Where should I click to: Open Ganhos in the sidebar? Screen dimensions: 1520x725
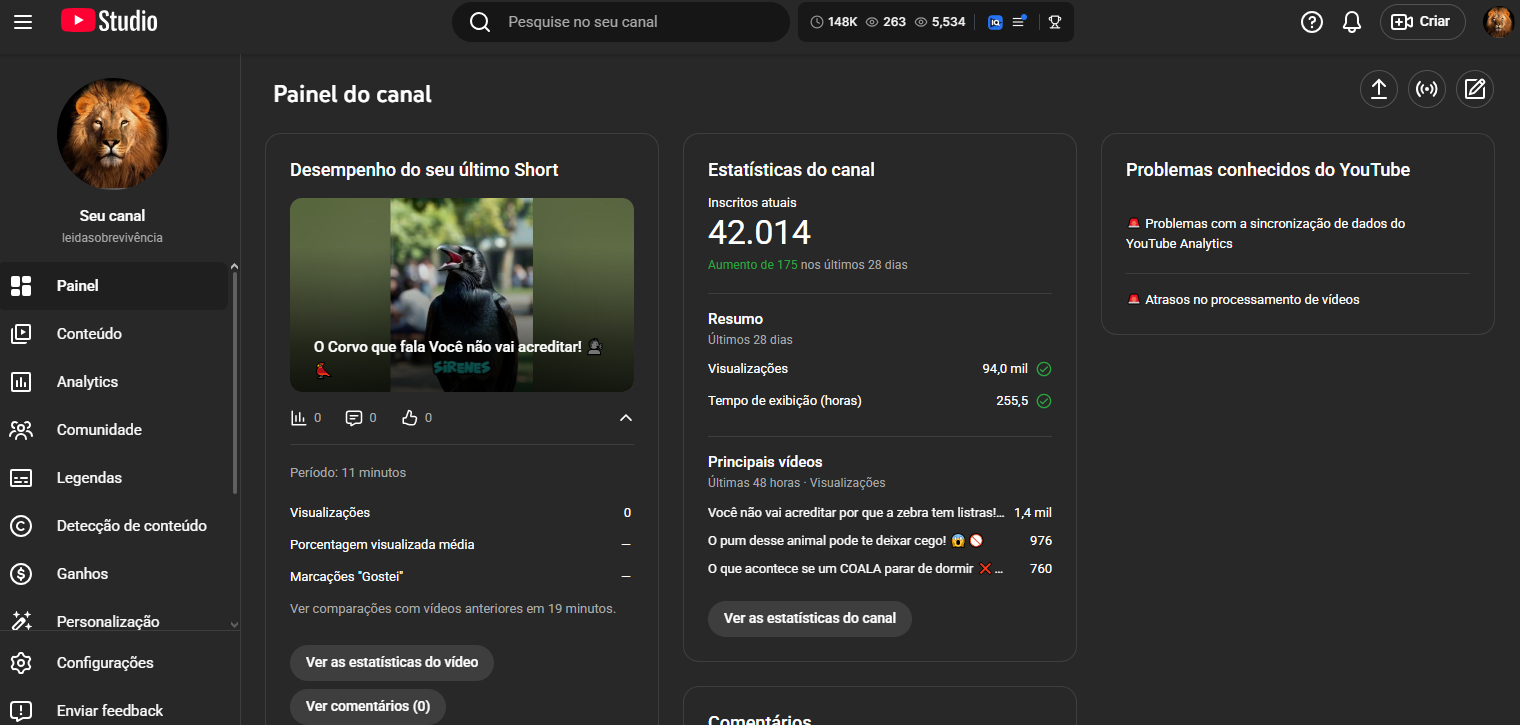(x=115, y=574)
